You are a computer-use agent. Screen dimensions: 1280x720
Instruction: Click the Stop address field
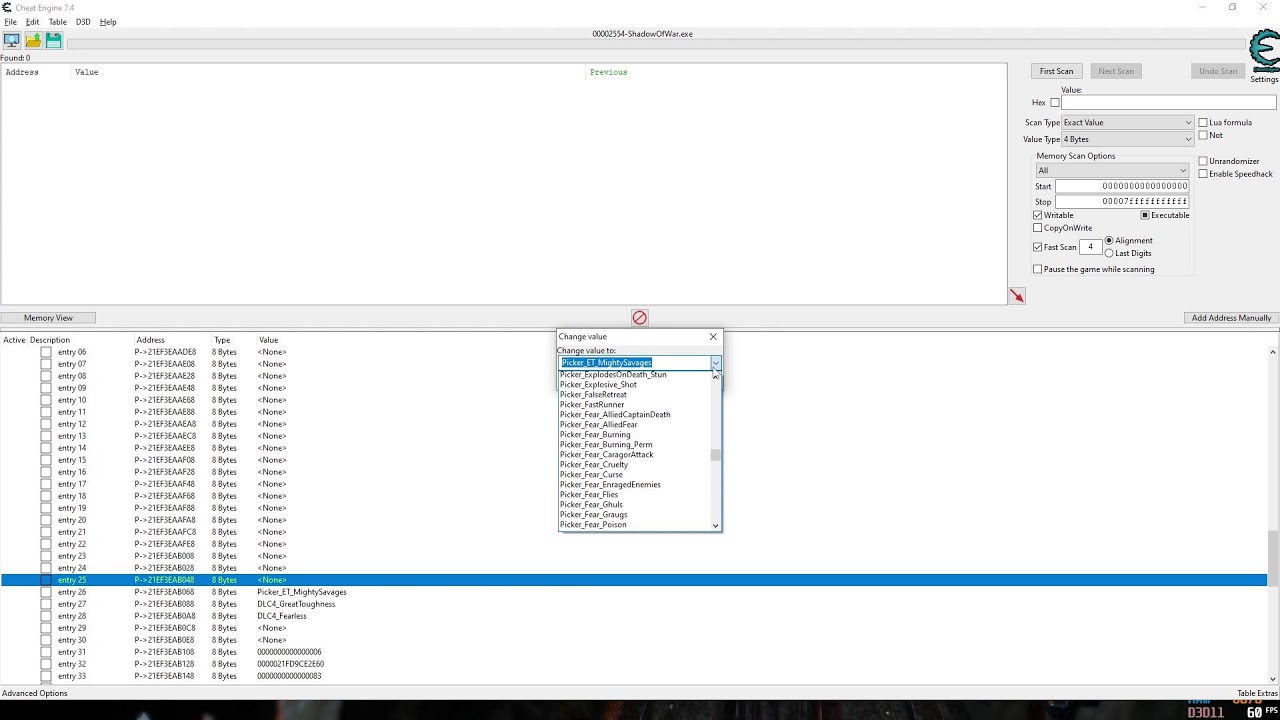tap(1122, 201)
